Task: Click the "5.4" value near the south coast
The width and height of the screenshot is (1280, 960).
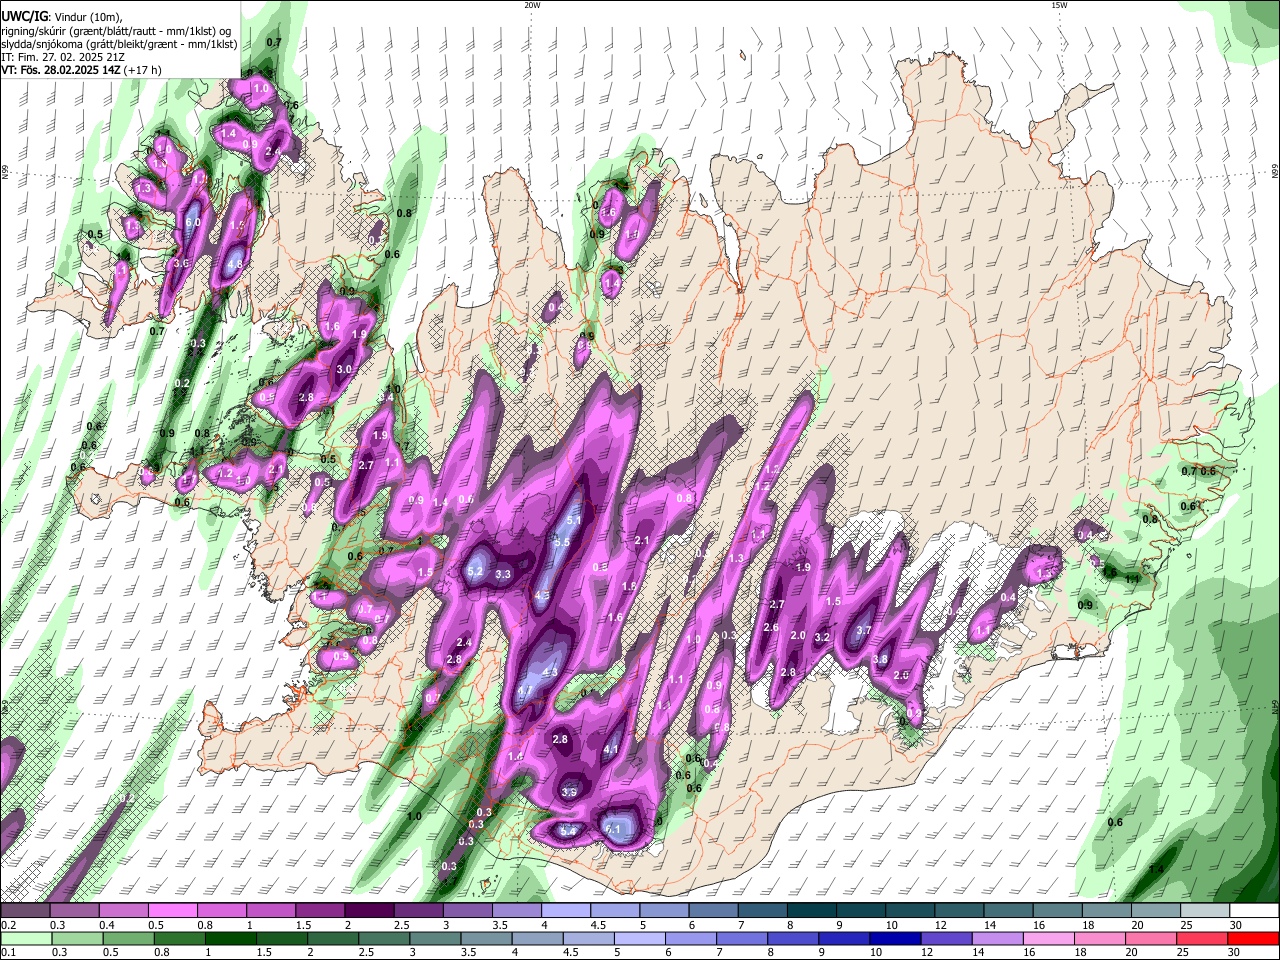Action: coord(568,831)
